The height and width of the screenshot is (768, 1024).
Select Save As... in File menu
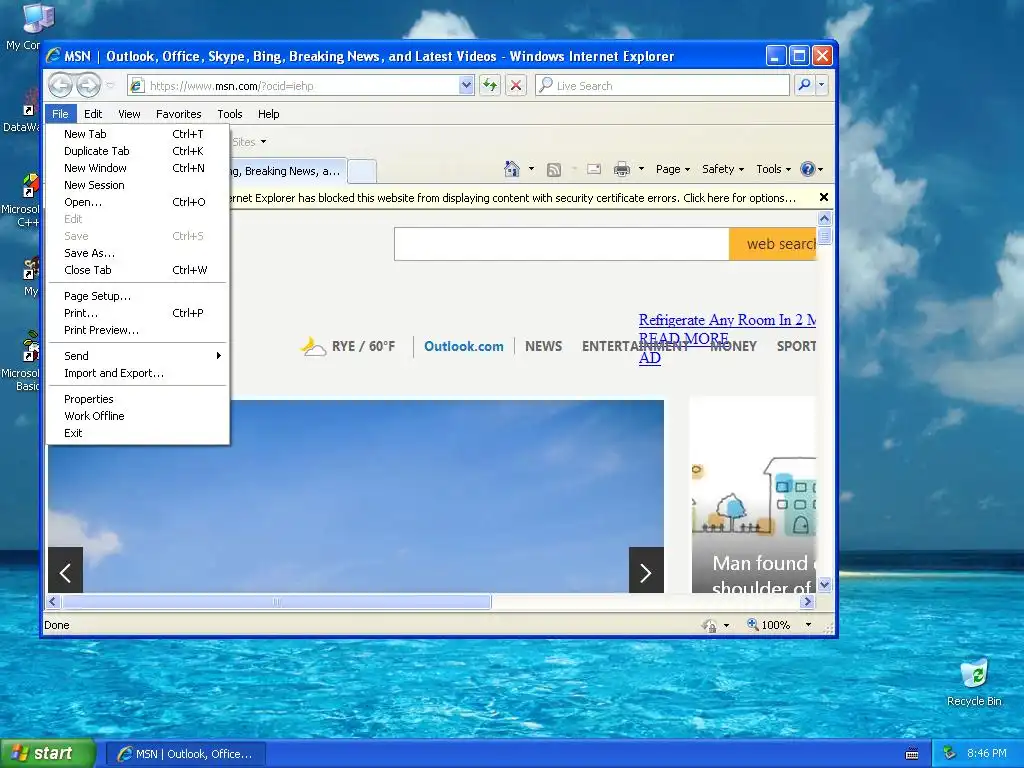(x=138, y=253)
